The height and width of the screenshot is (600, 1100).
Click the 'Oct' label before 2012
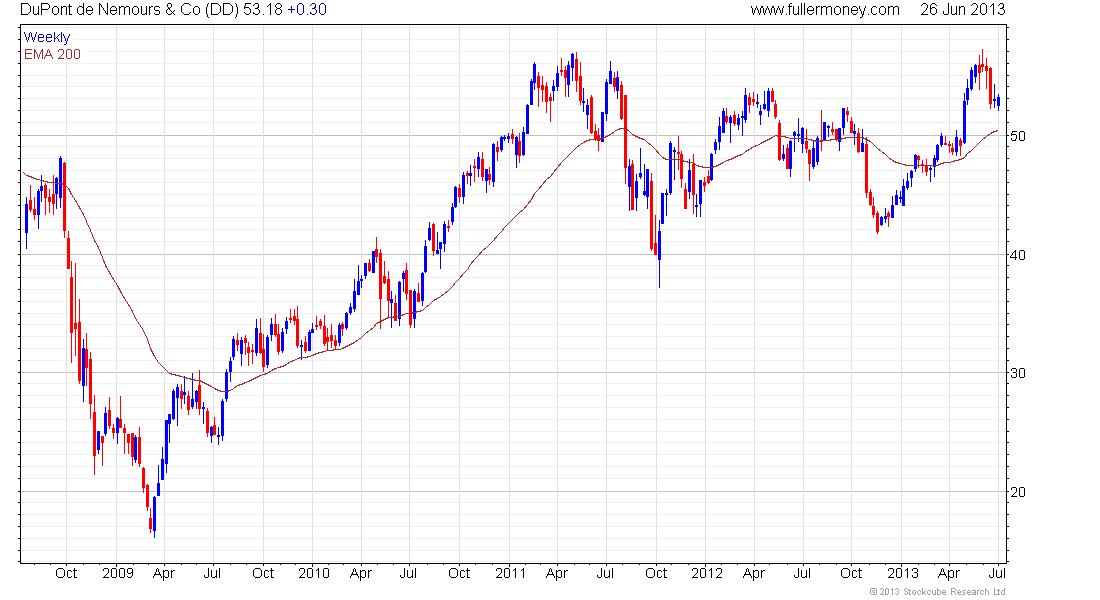point(656,573)
